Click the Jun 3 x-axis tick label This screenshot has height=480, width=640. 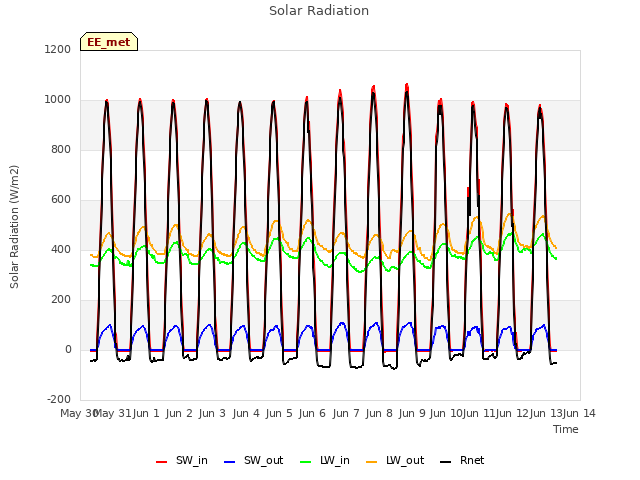[212, 413]
